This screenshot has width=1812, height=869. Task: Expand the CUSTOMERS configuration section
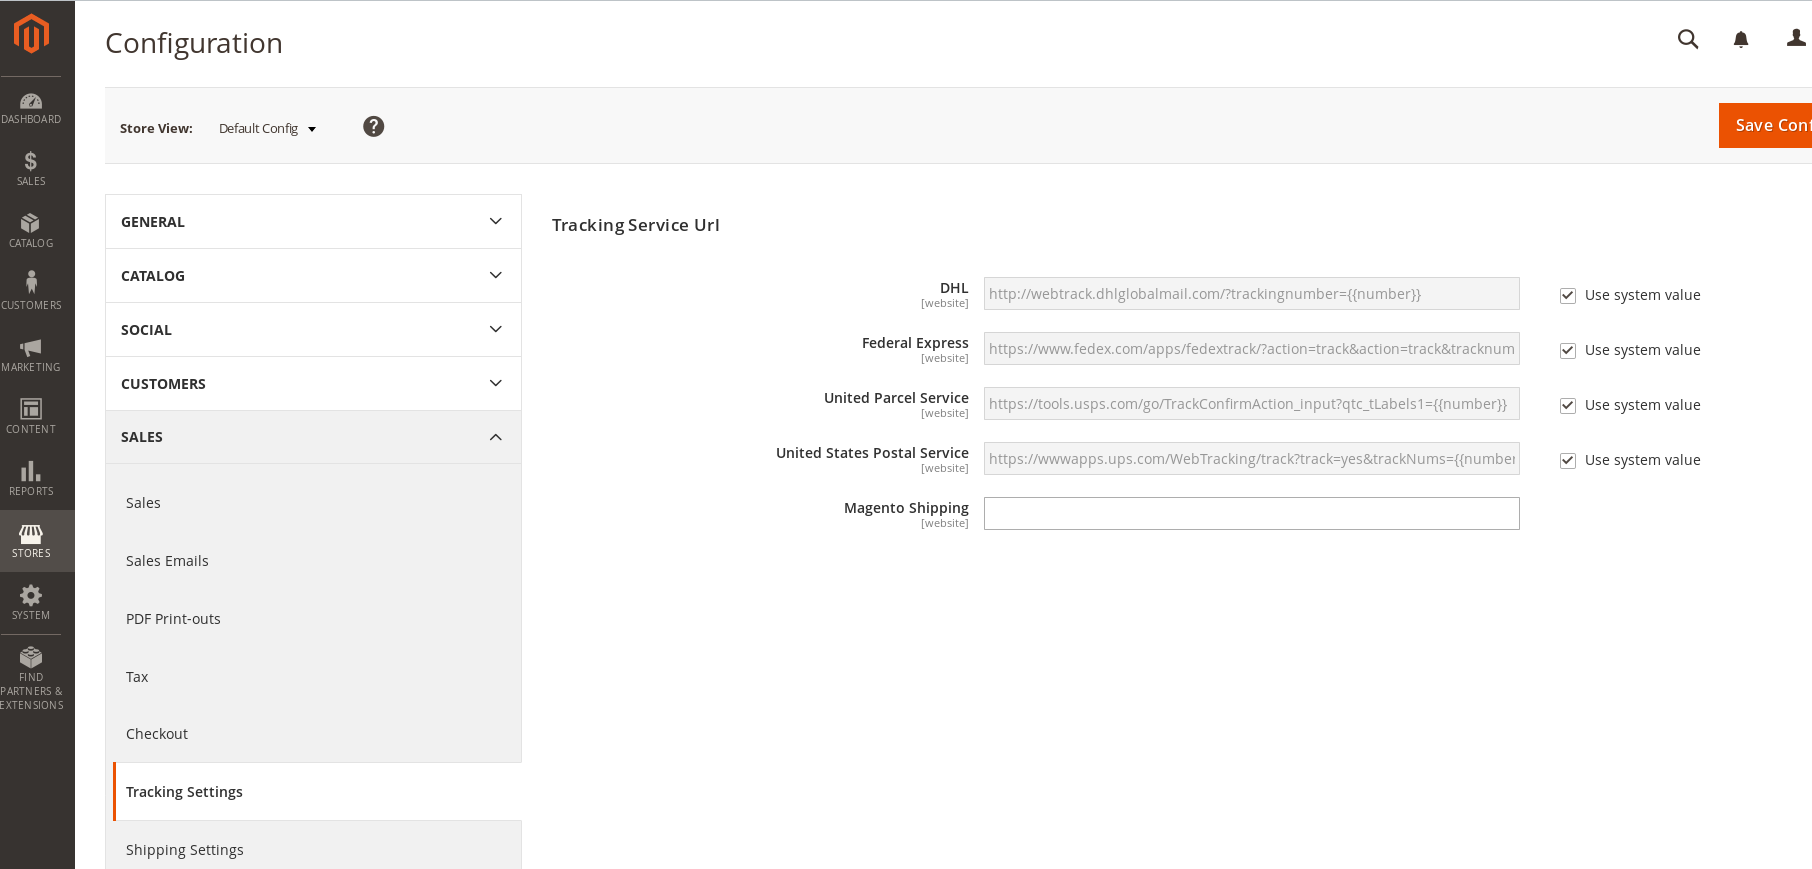click(x=313, y=384)
